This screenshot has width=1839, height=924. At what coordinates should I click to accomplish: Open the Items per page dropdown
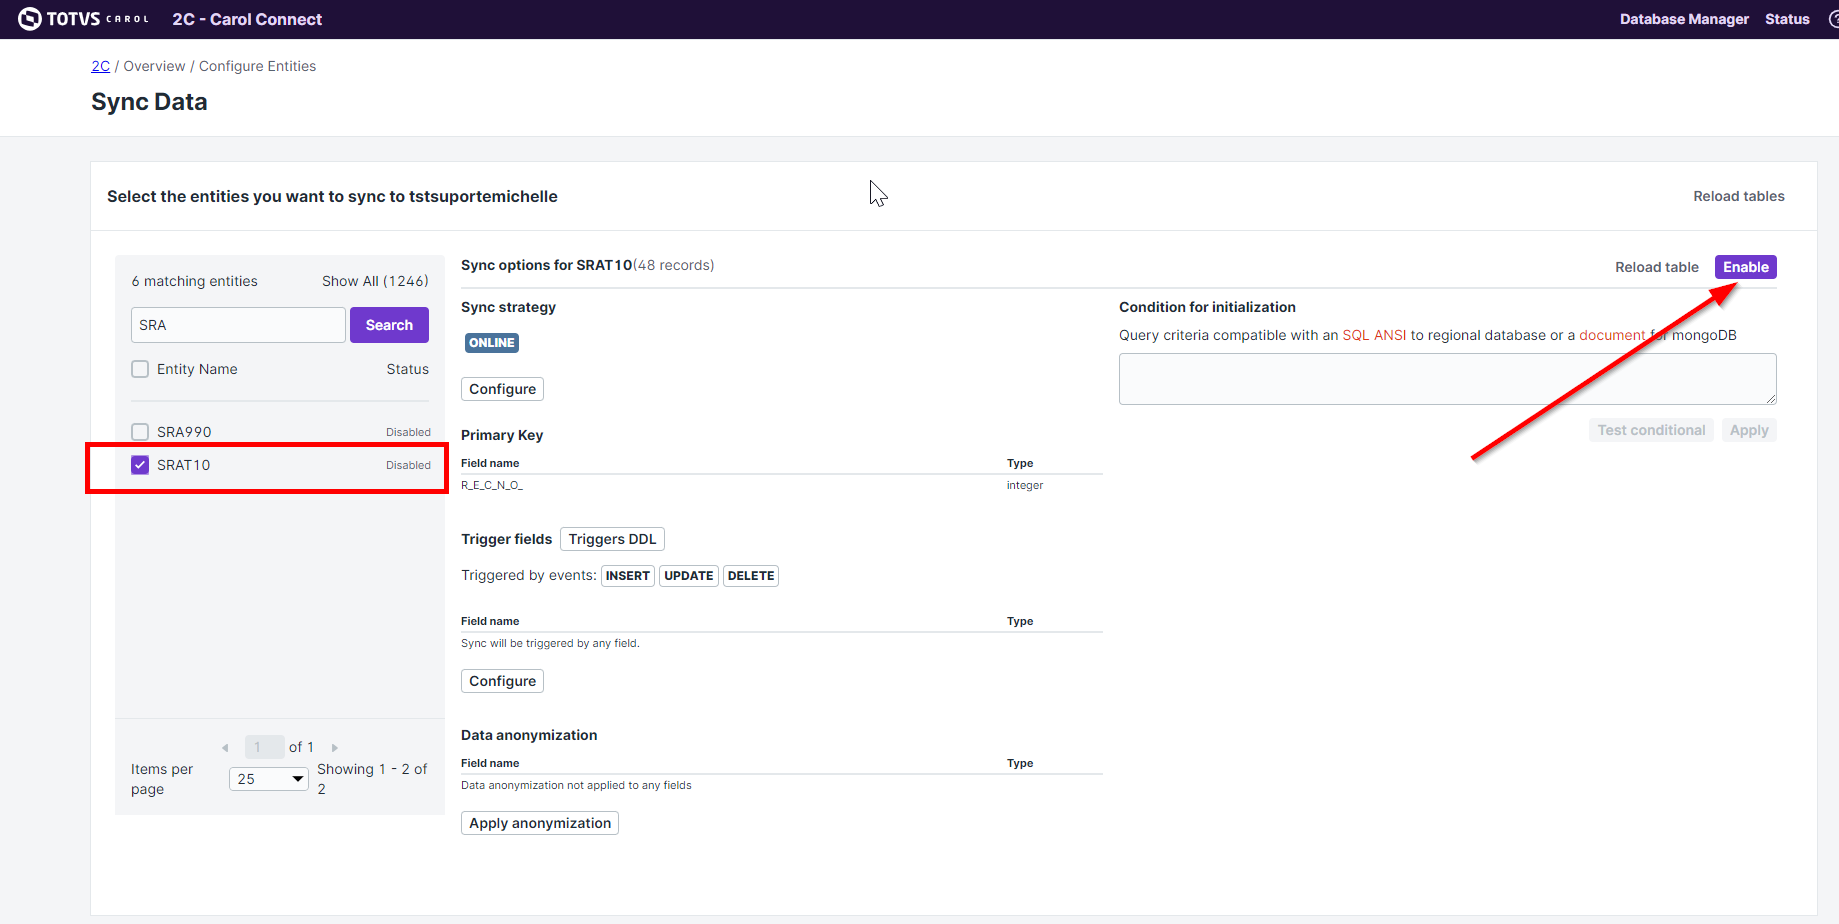269,779
